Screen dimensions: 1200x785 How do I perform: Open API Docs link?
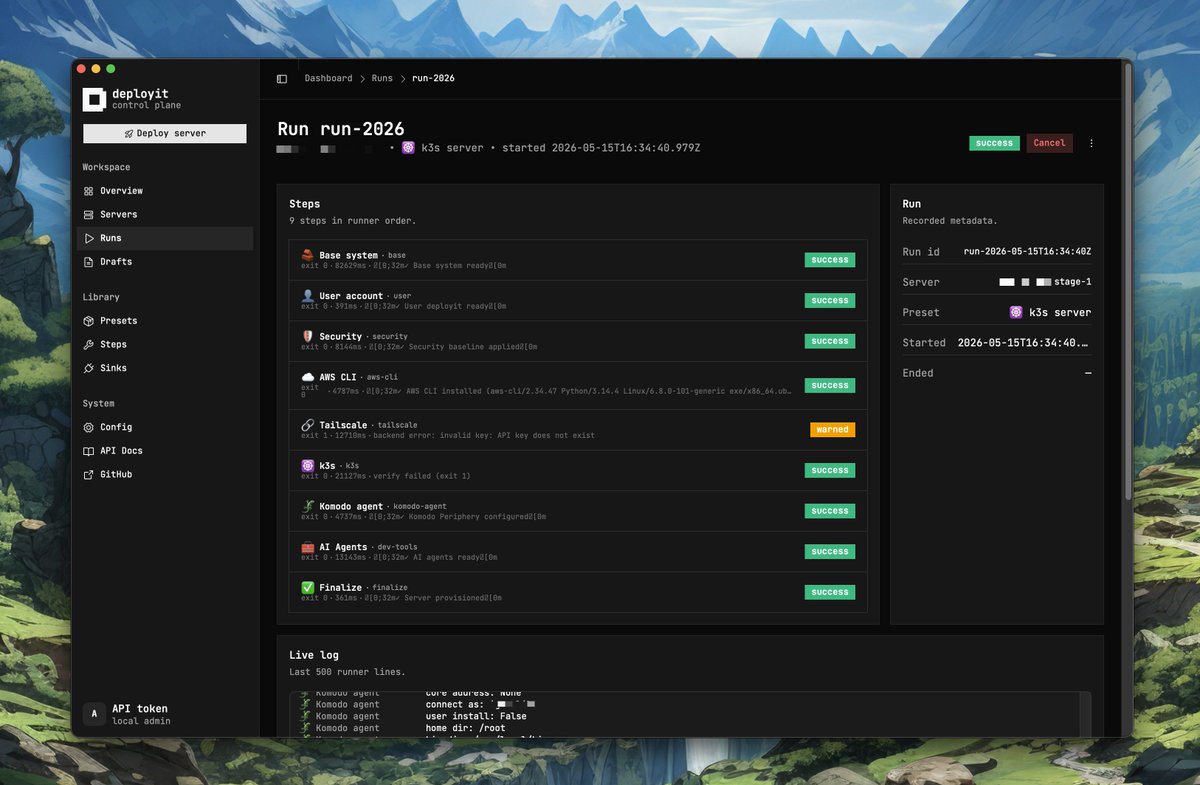coord(165,451)
